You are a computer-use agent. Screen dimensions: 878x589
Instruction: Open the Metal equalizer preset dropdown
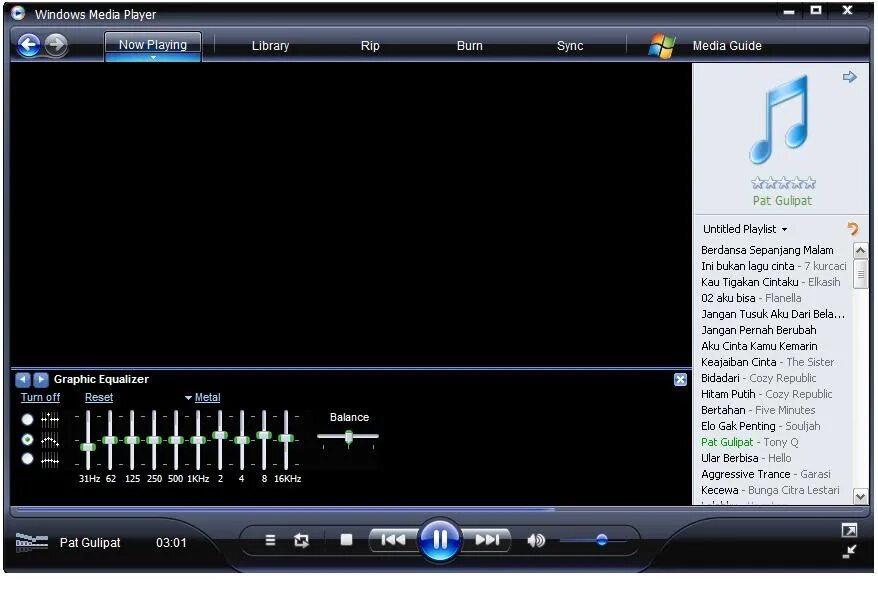tap(203, 398)
